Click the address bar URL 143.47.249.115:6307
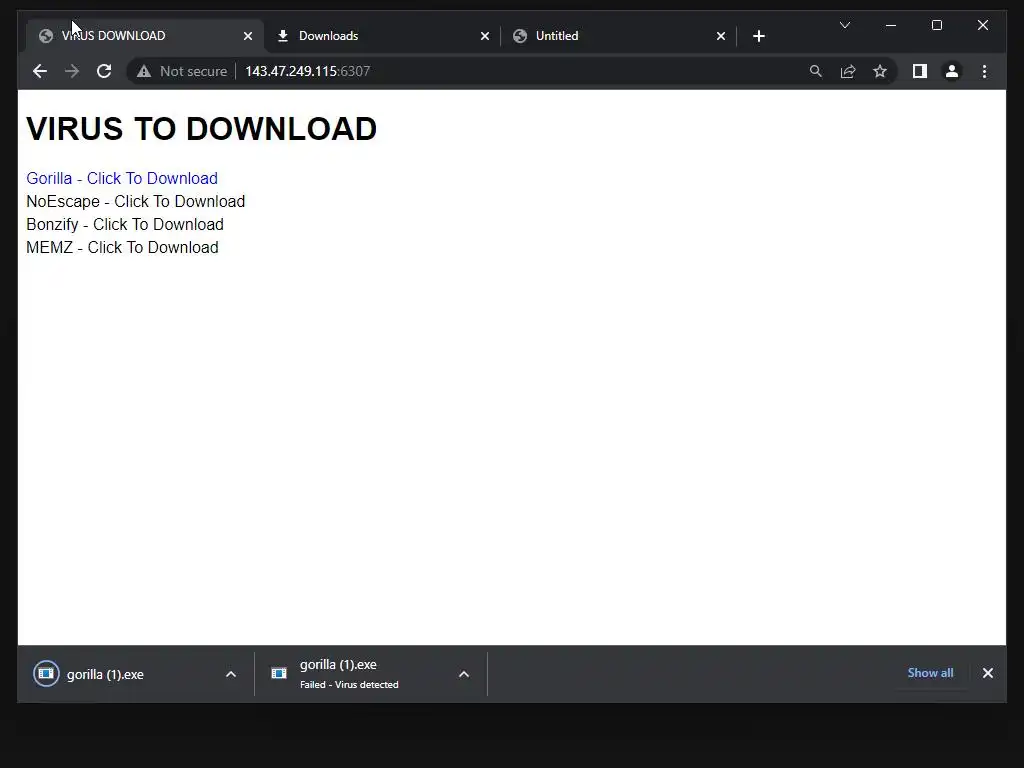The width and height of the screenshot is (1024, 768). pos(308,71)
